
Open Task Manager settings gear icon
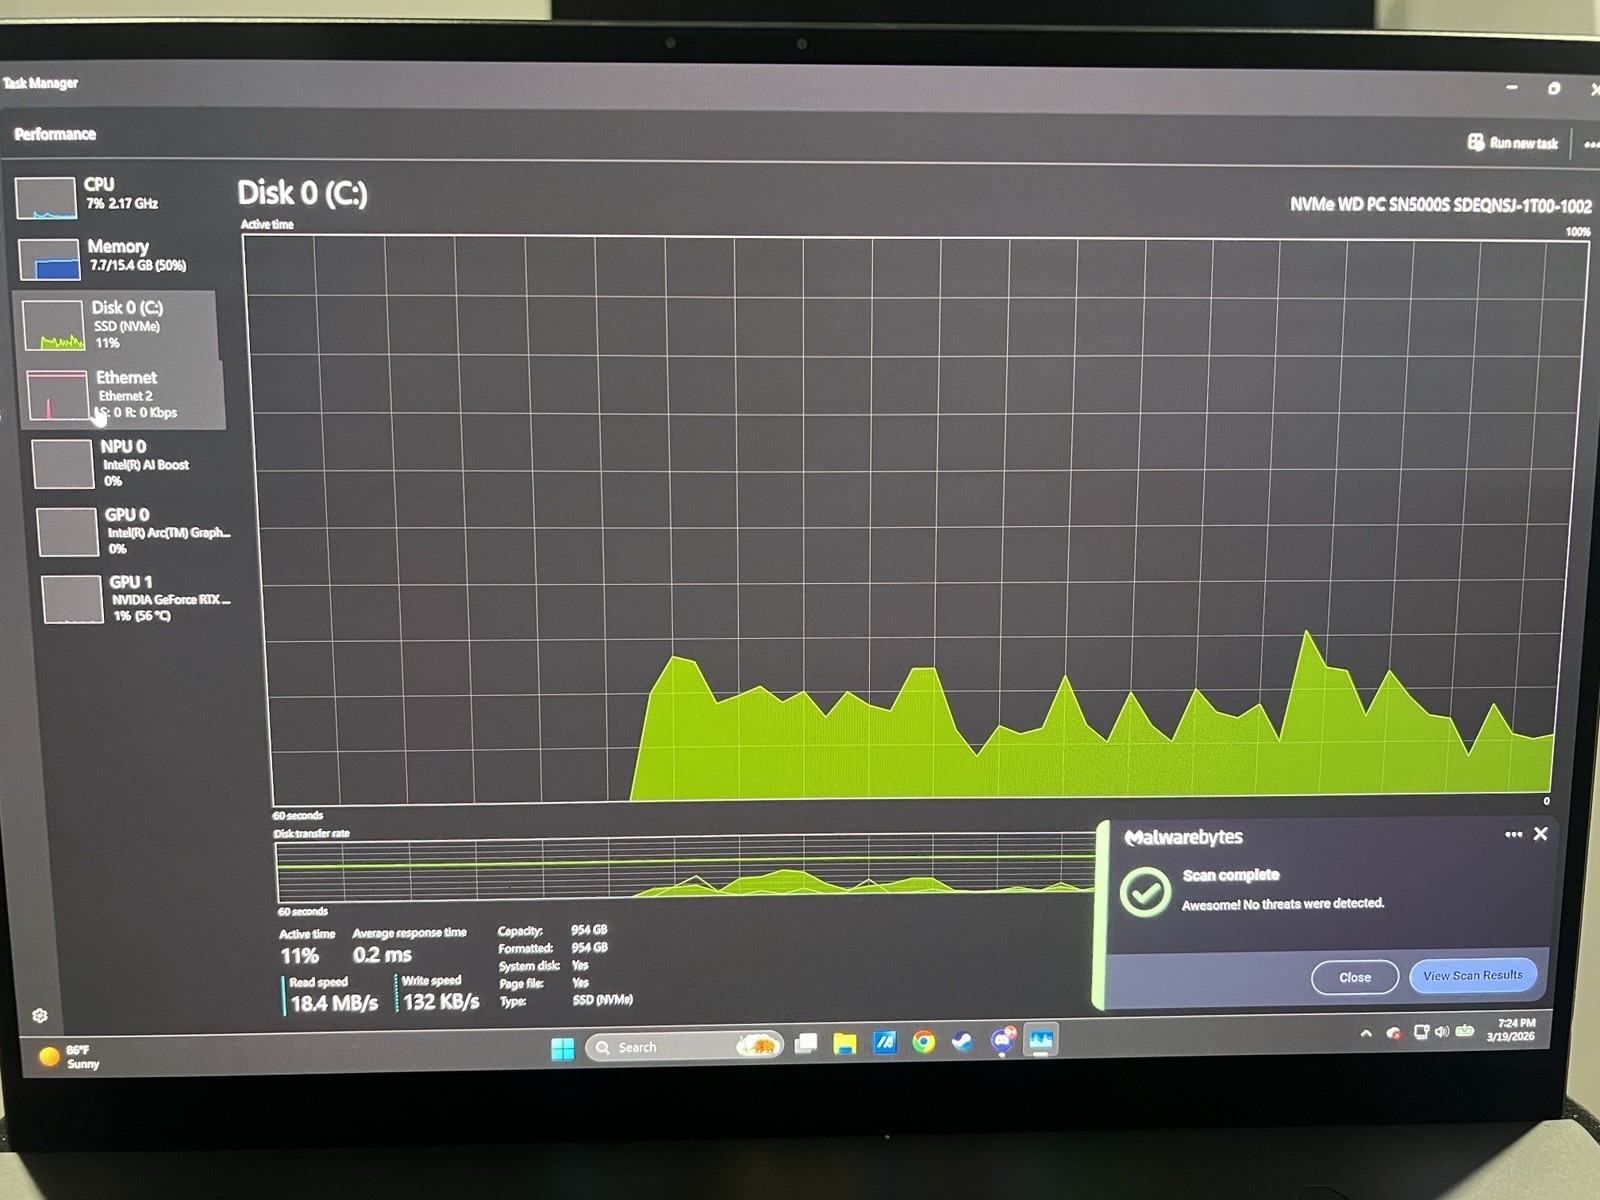pyautogui.click(x=40, y=1016)
